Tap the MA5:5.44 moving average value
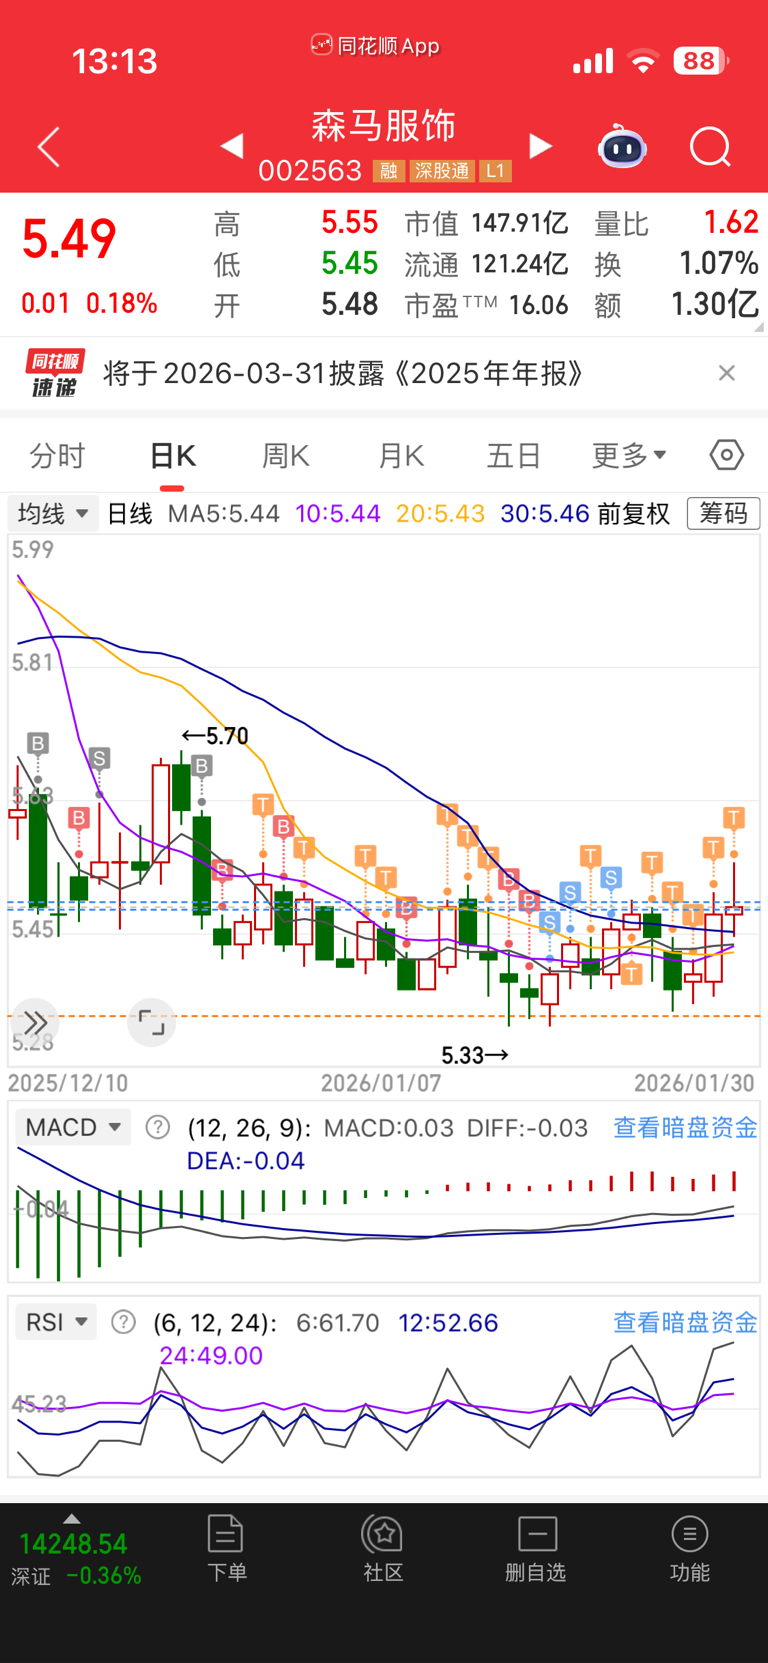Image resolution: width=768 pixels, height=1663 pixels. [x=224, y=514]
